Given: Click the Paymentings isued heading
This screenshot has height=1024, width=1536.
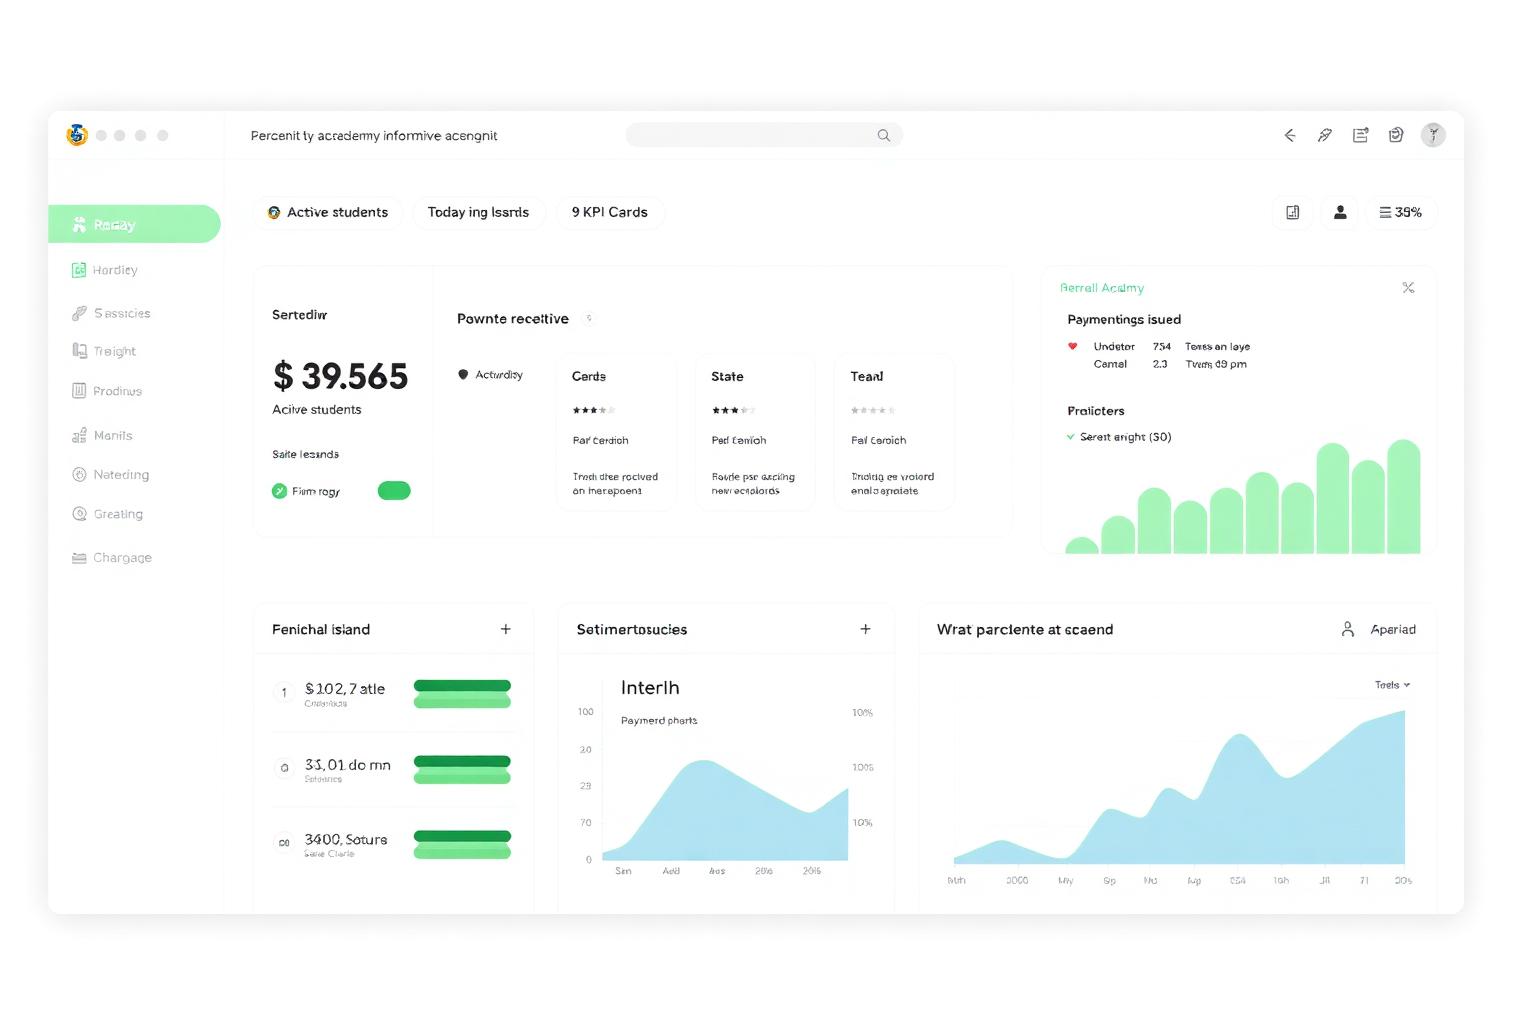Looking at the screenshot, I should coord(1124,319).
